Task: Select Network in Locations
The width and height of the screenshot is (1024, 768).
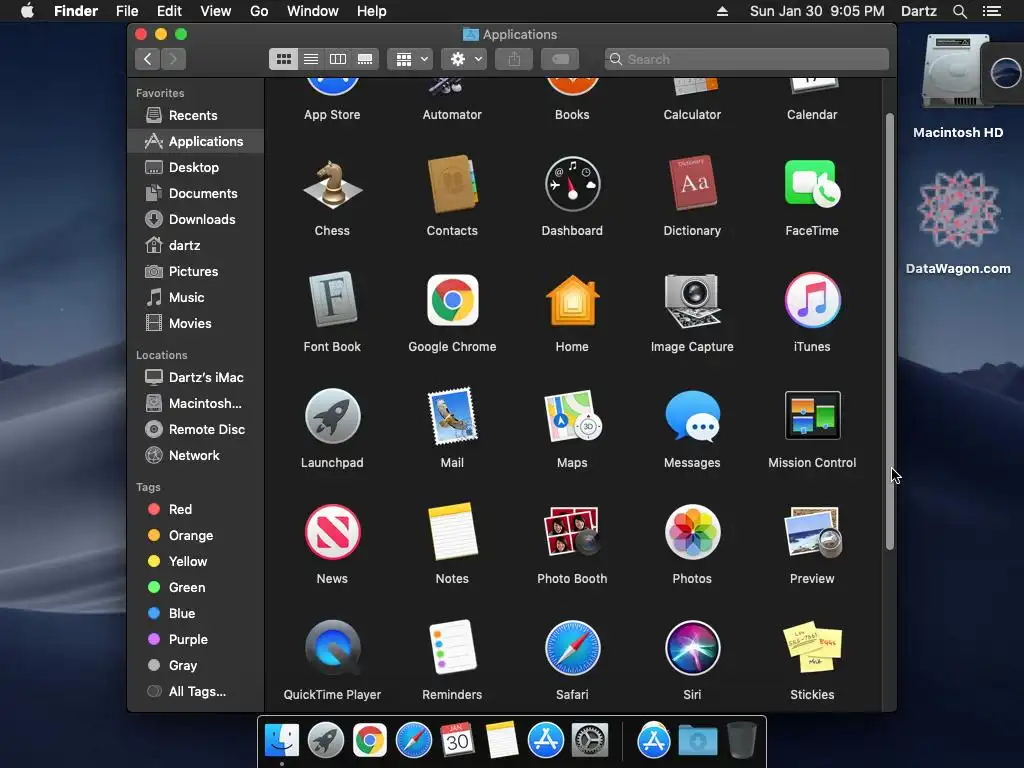Action: (x=196, y=456)
